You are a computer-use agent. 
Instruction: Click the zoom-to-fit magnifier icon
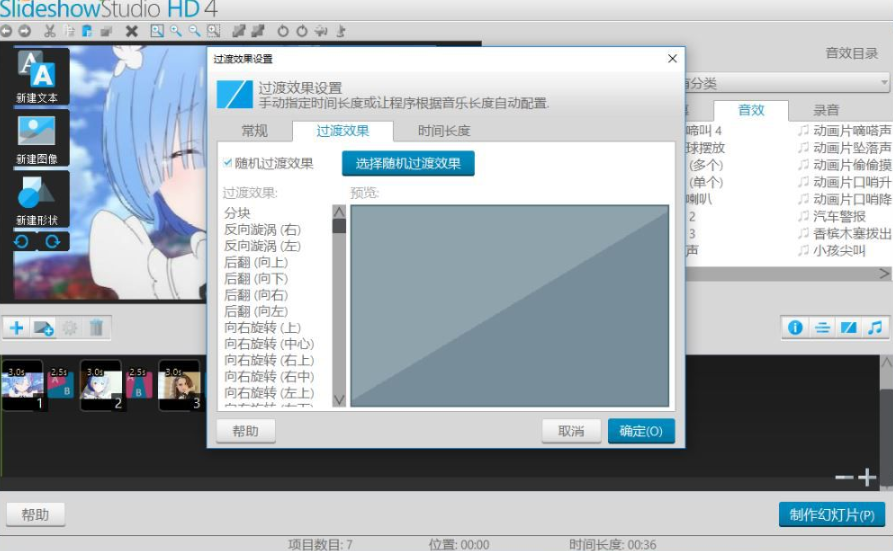pos(157,31)
